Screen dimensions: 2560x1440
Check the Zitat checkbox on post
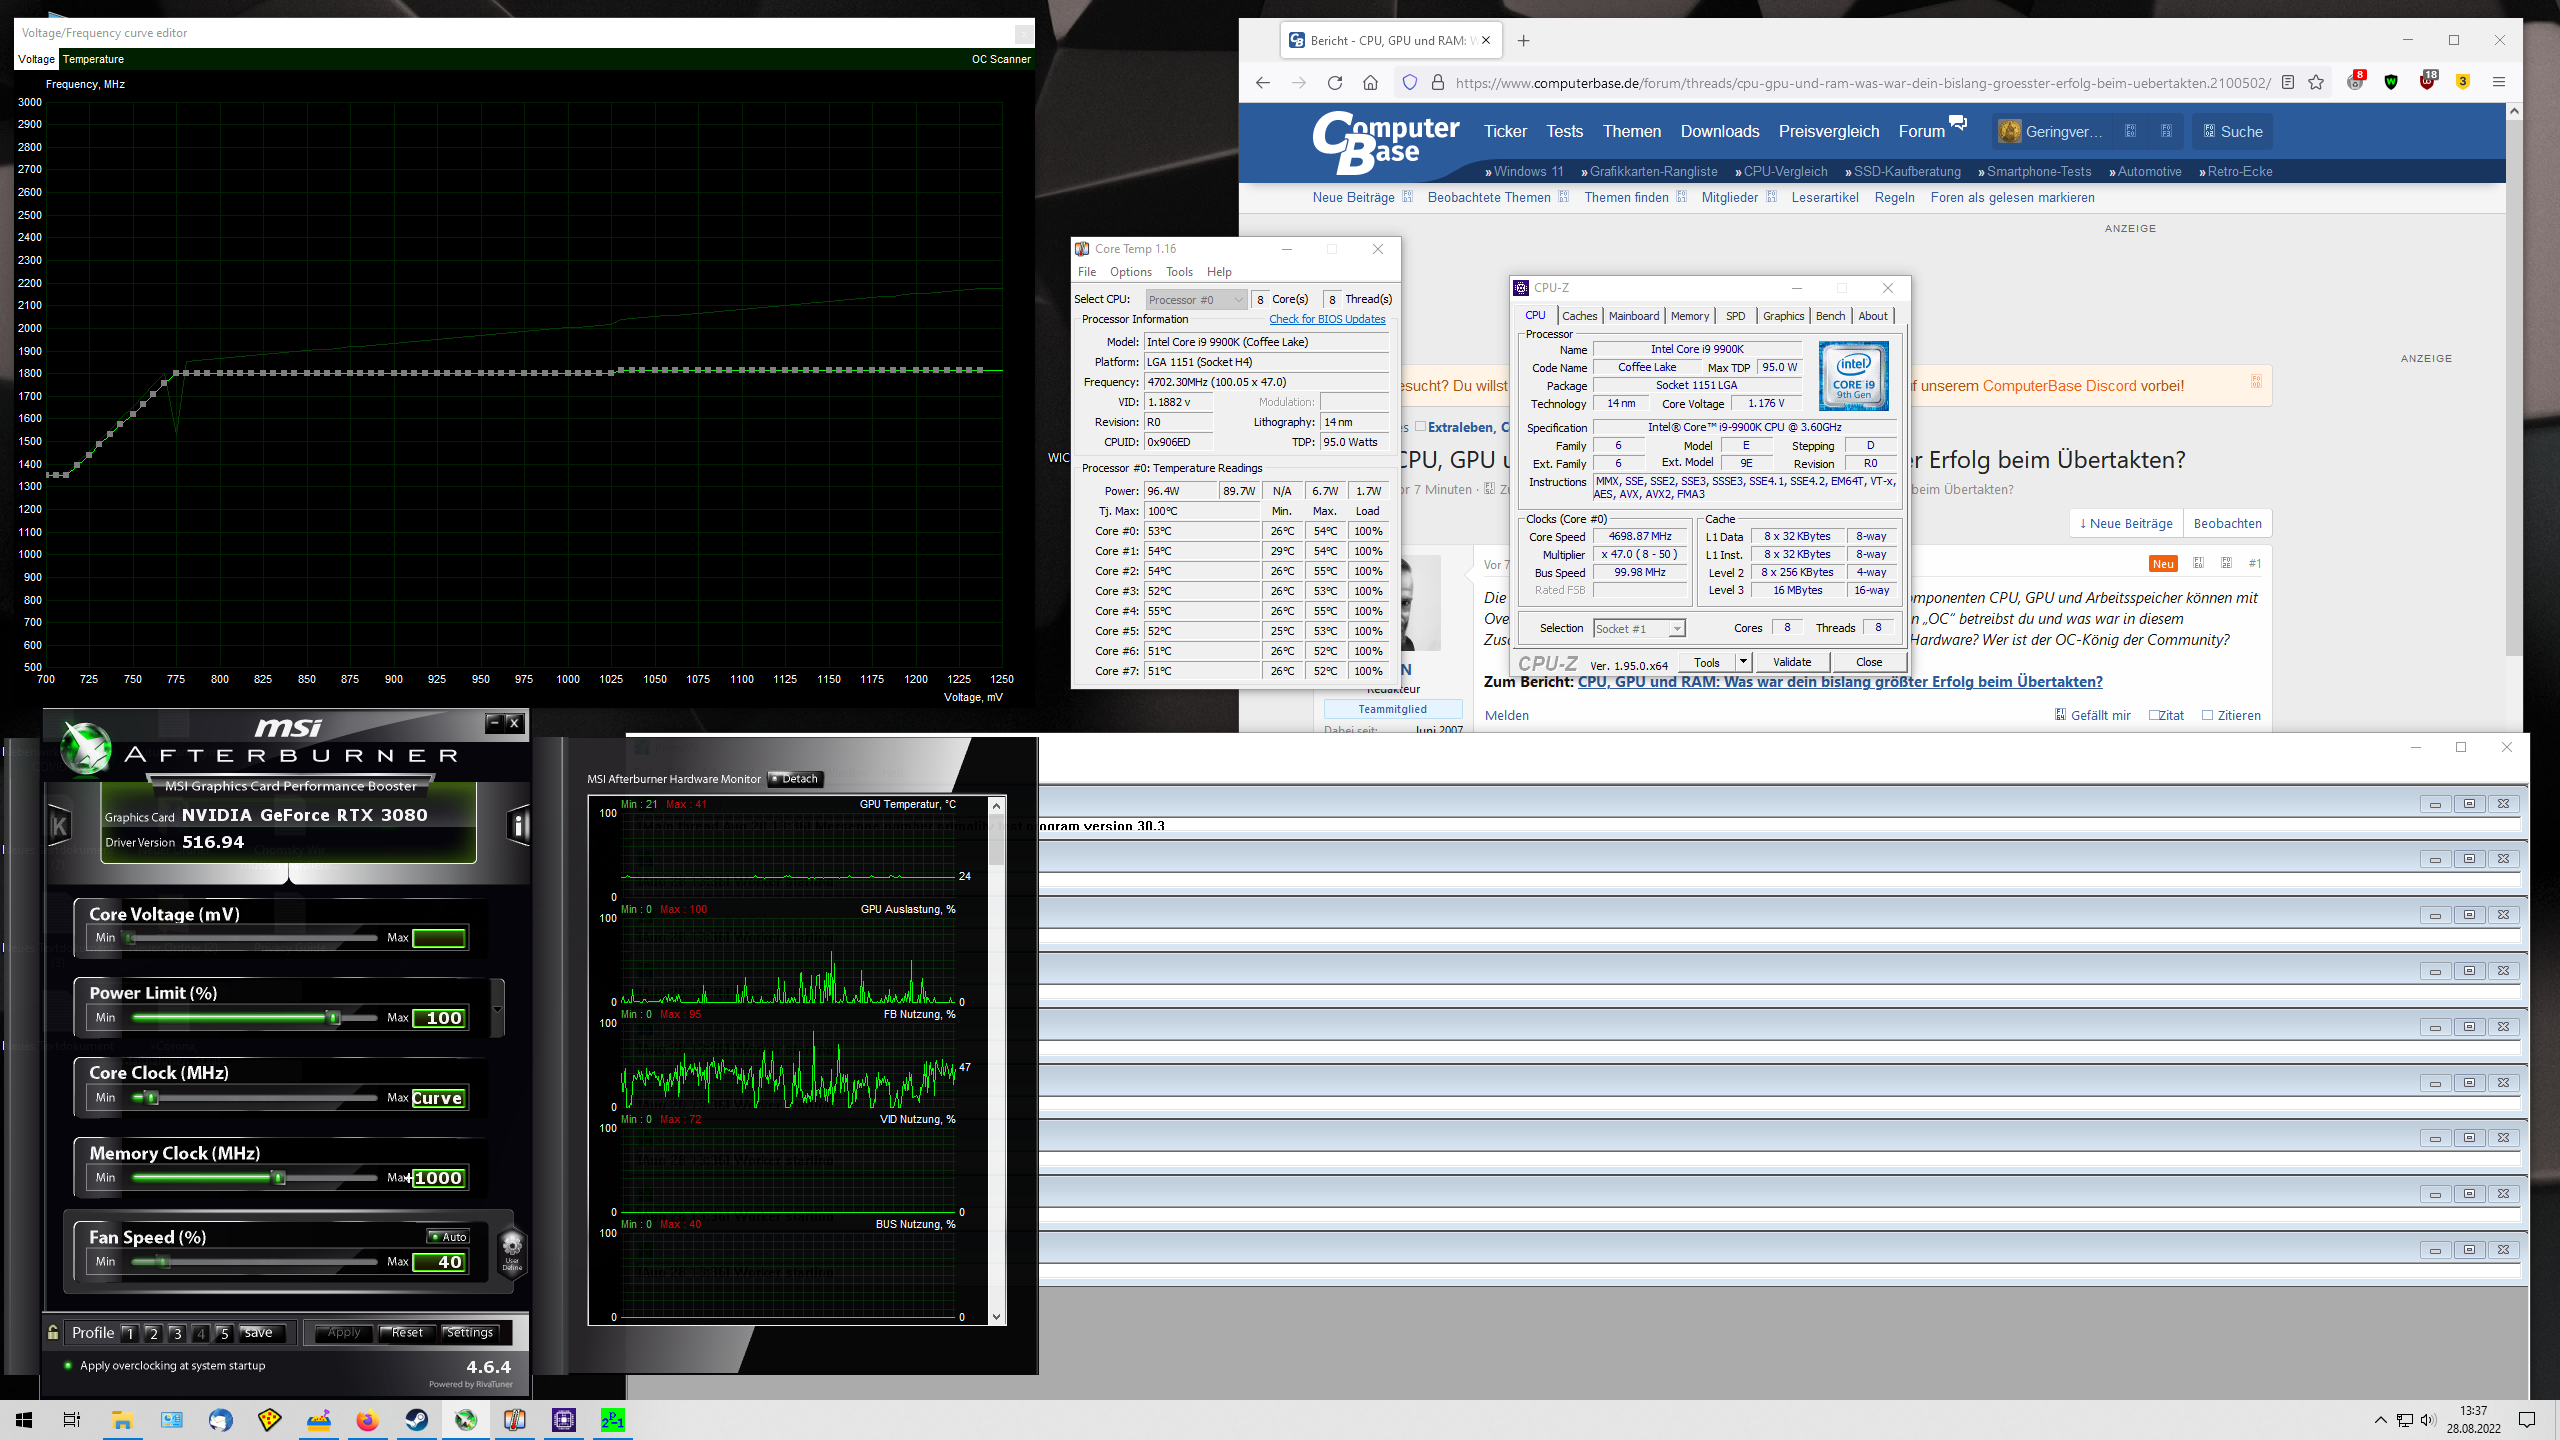click(2155, 715)
